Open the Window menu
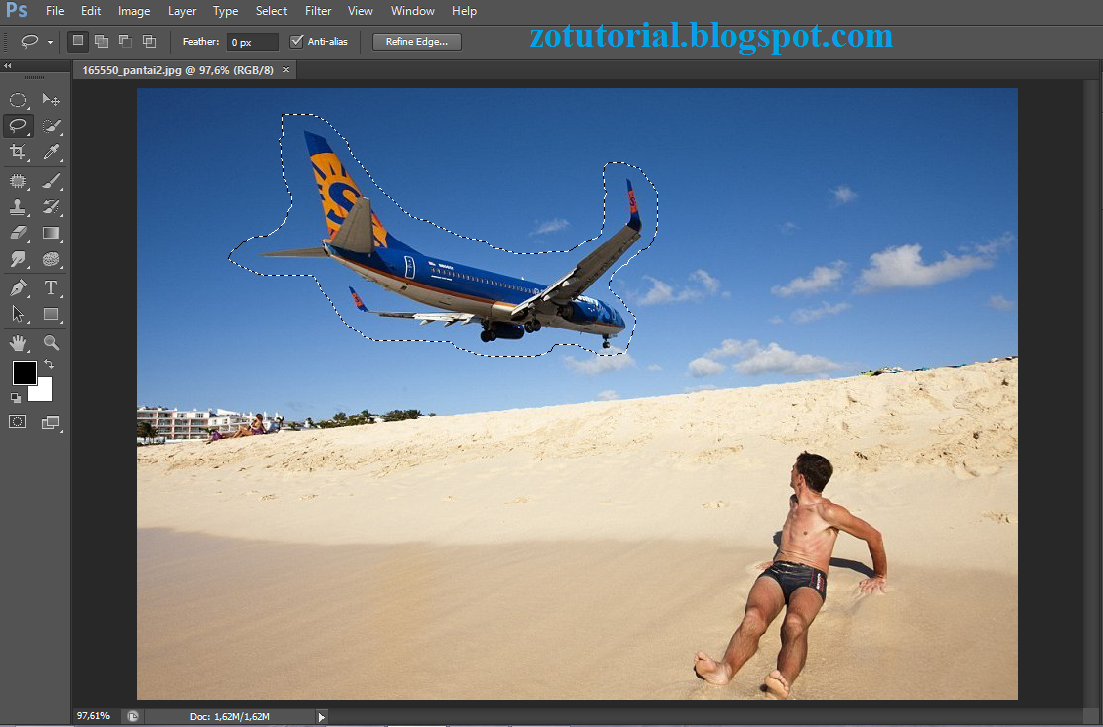The image size is (1103, 727). pyautogui.click(x=413, y=11)
